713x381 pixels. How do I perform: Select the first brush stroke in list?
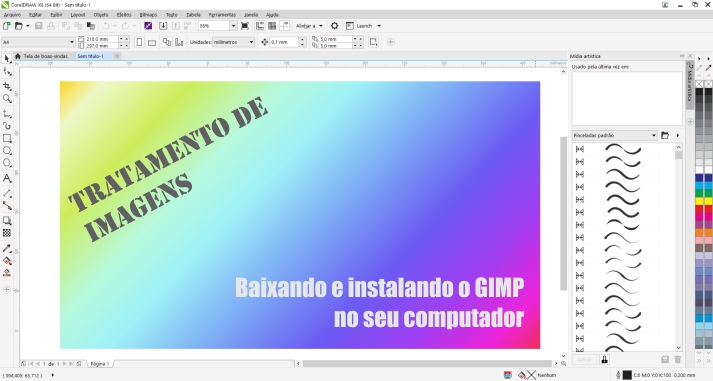(623, 149)
